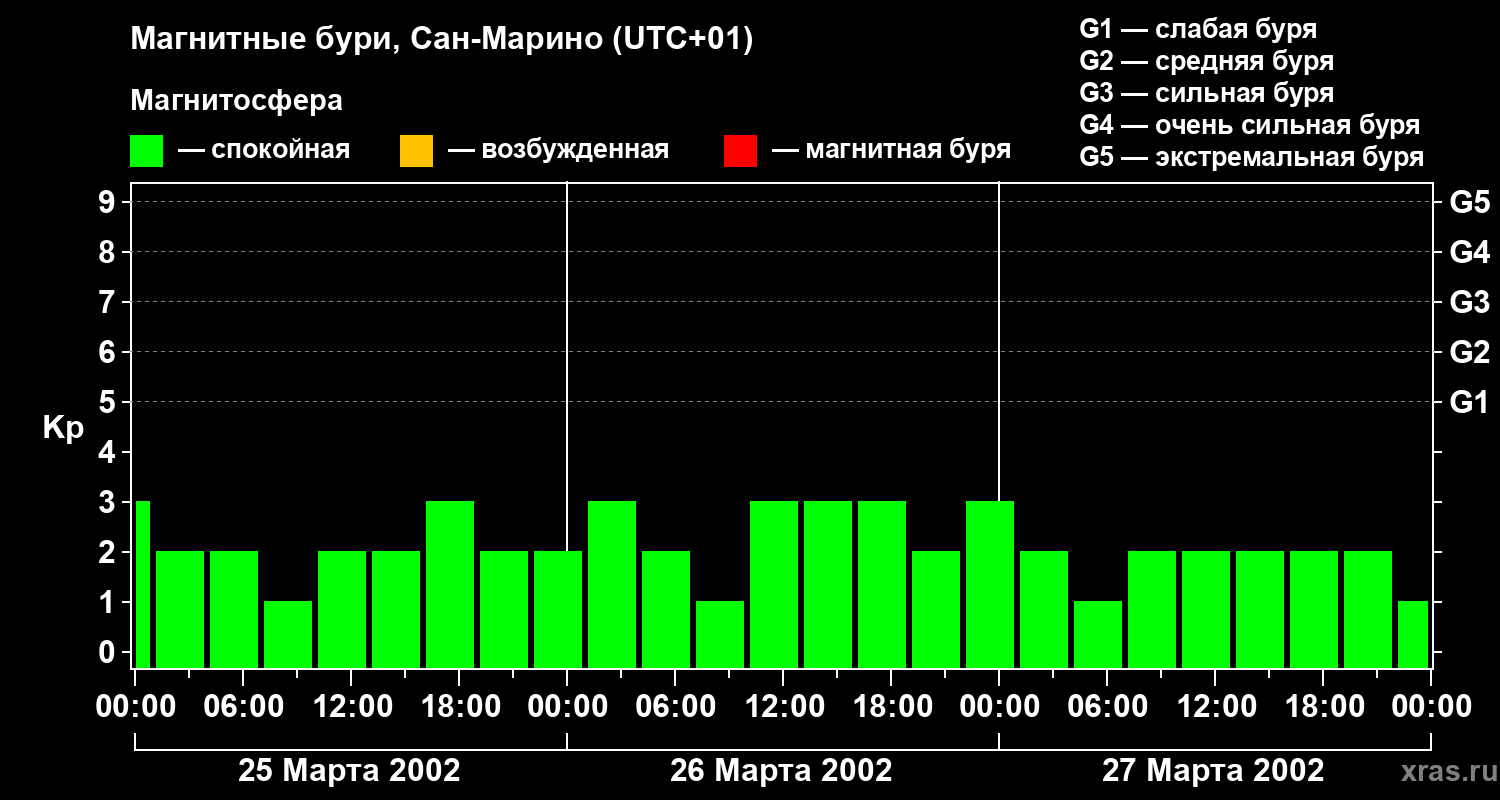The width and height of the screenshot is (1500, 800).
Task: Click the green 'спокойная' legend swatch
Action: click(146, 151)
